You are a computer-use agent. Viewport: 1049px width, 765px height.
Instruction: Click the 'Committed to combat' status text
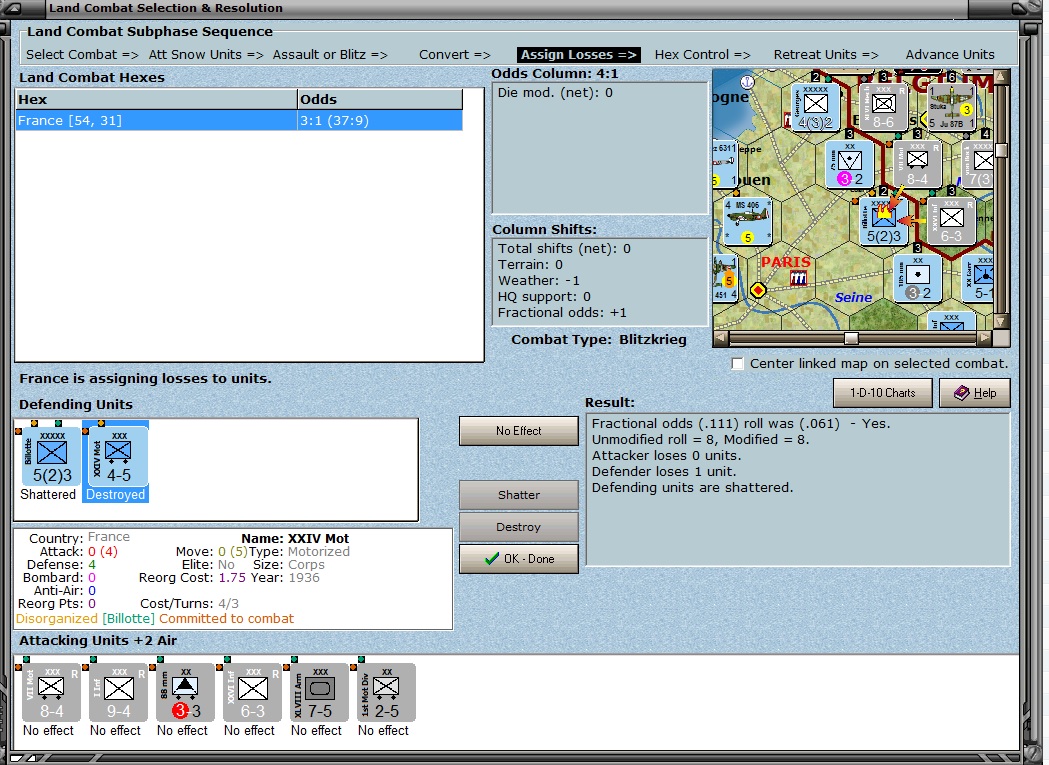click(226, 619)
